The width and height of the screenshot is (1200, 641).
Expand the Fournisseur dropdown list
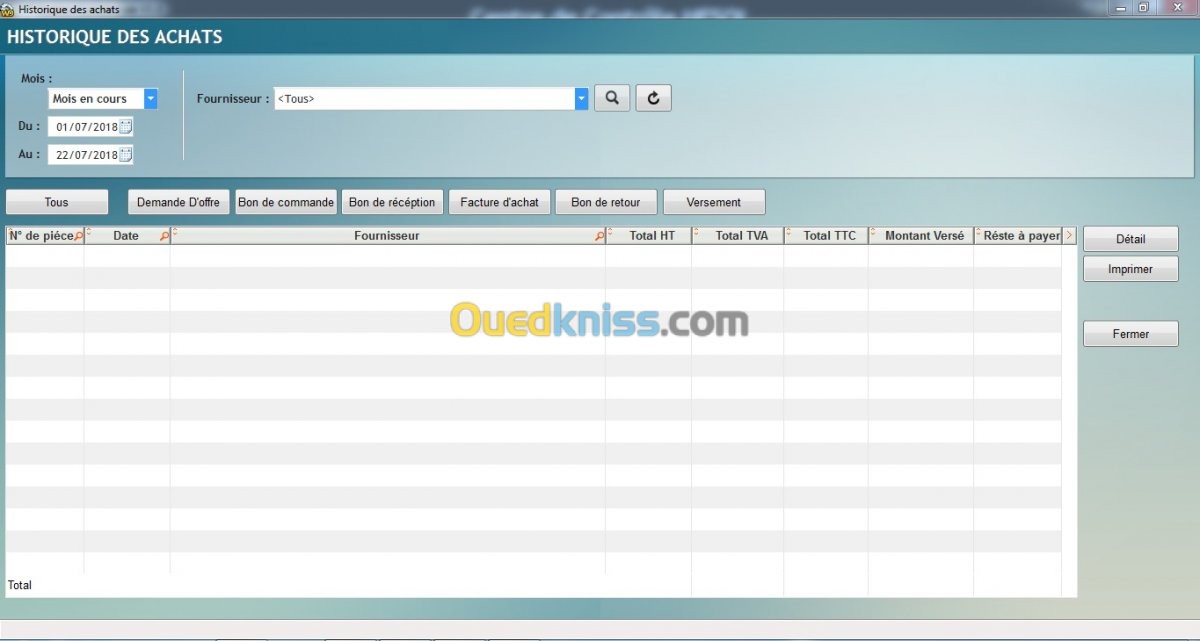point(581,99)
